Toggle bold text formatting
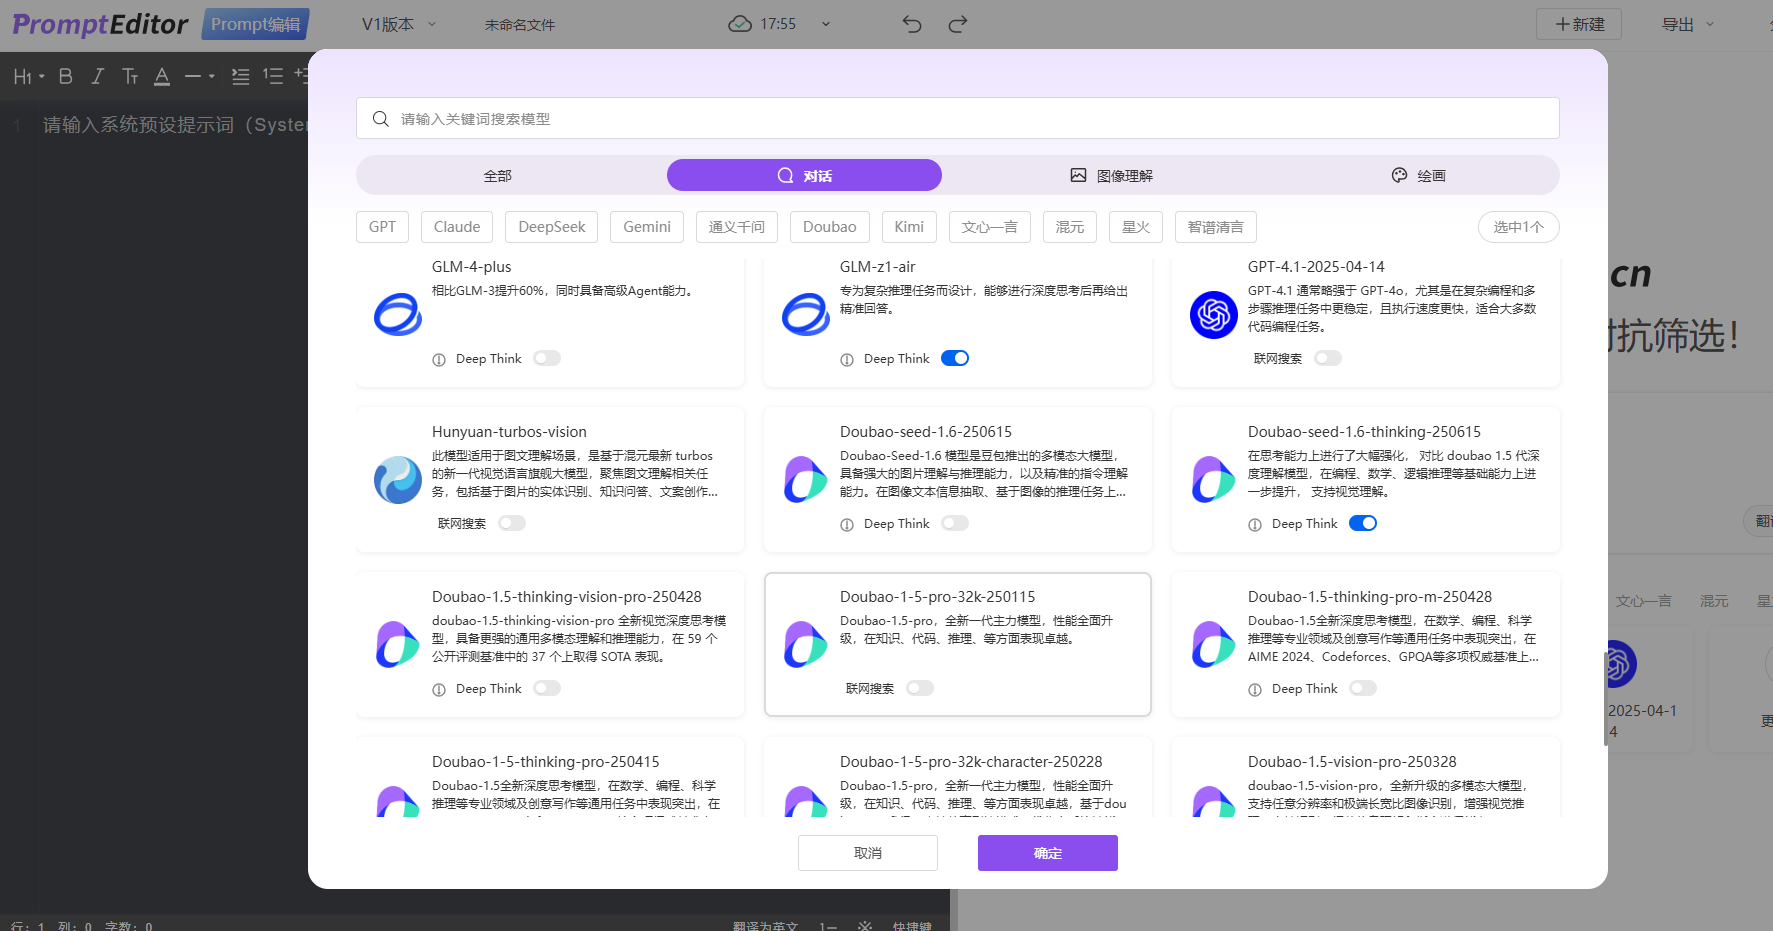The image size is (1773, 931). point(66,76)
